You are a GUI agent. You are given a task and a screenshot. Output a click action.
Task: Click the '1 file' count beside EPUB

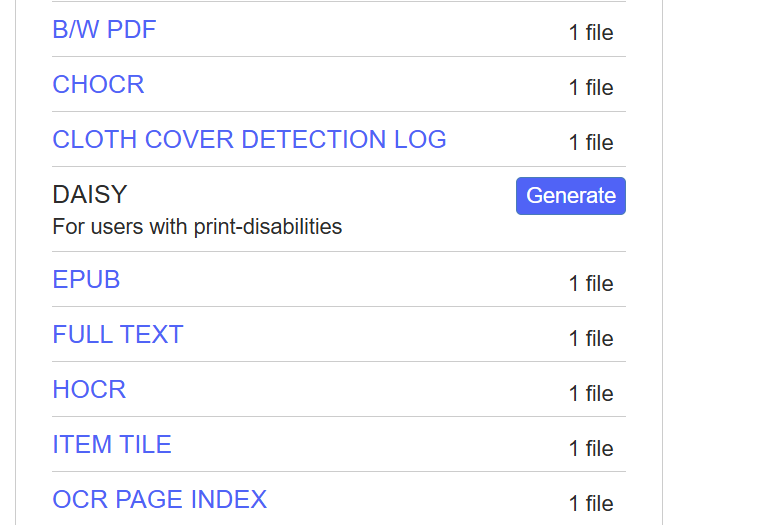pos(590,284)
